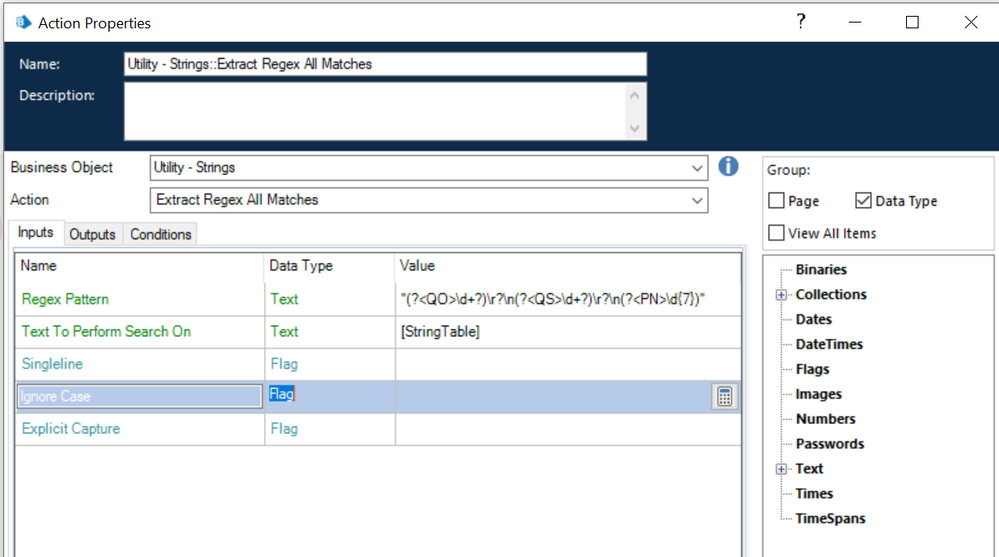Click the Ignore Case value cell
Viewport: 999px width, 557px height.
(x=553, y=396)
